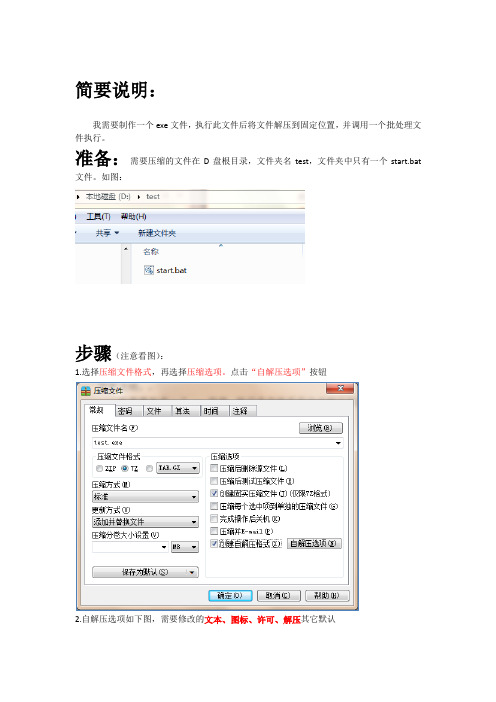Viewport: 496px width, 702px height.
Task: Check 压缩并E-mail option
Action: pyautogui.click(x=214, y=531)
